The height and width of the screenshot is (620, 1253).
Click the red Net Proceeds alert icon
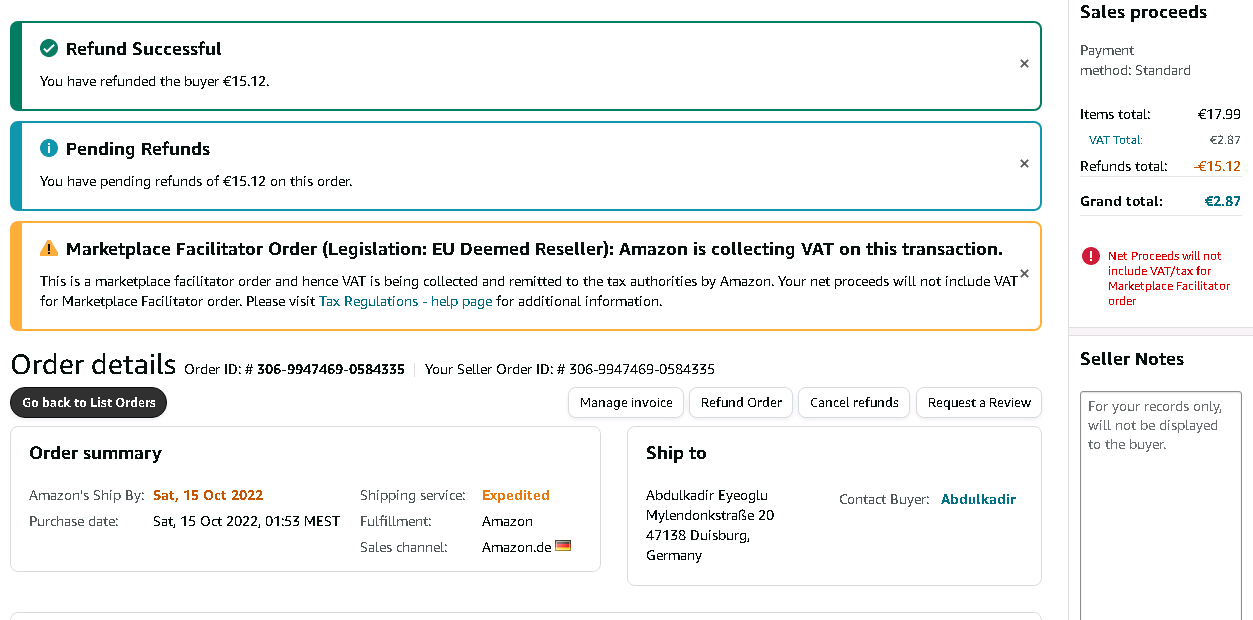click(1091, 257)
